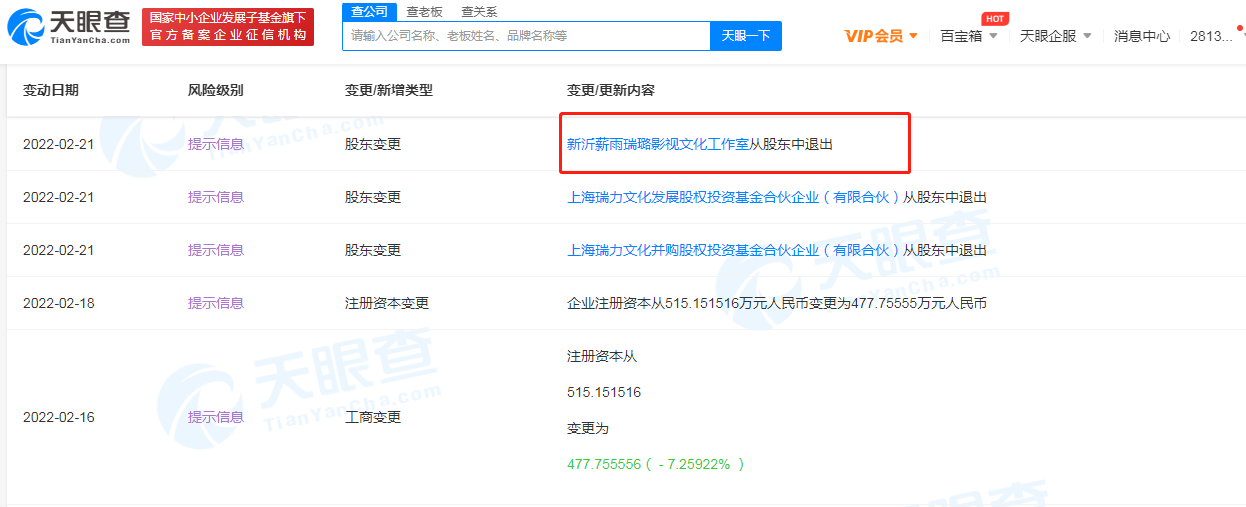Select the 2022-02-18 date cell

59,303
